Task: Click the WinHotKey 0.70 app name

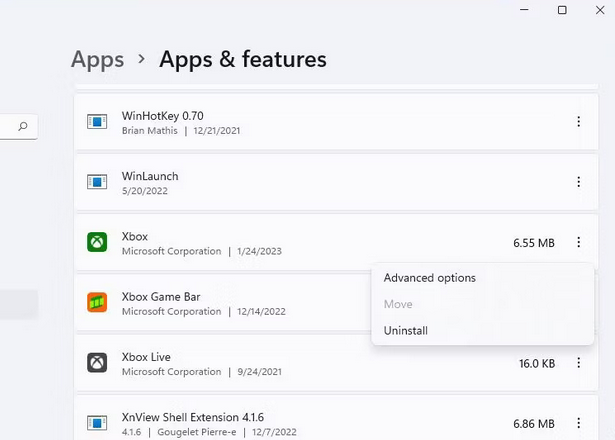Action: [x=162, y=116]
